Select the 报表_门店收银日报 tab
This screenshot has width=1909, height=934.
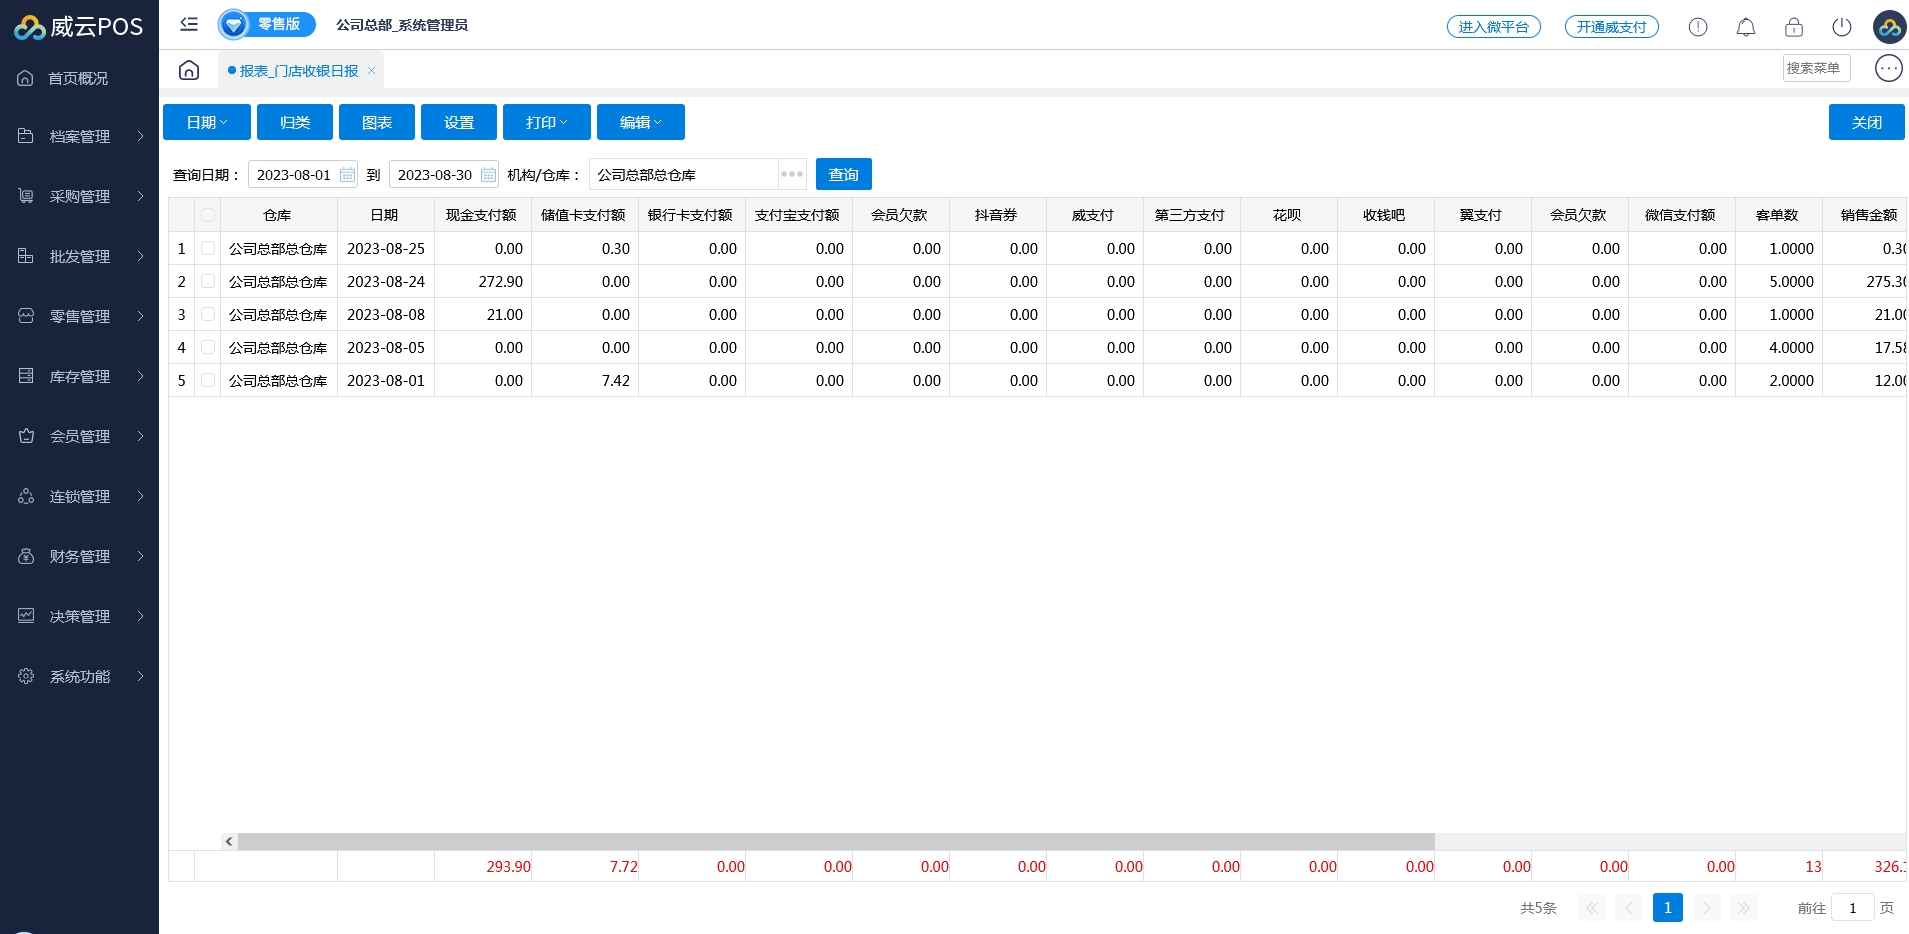(x=298, y=71)
